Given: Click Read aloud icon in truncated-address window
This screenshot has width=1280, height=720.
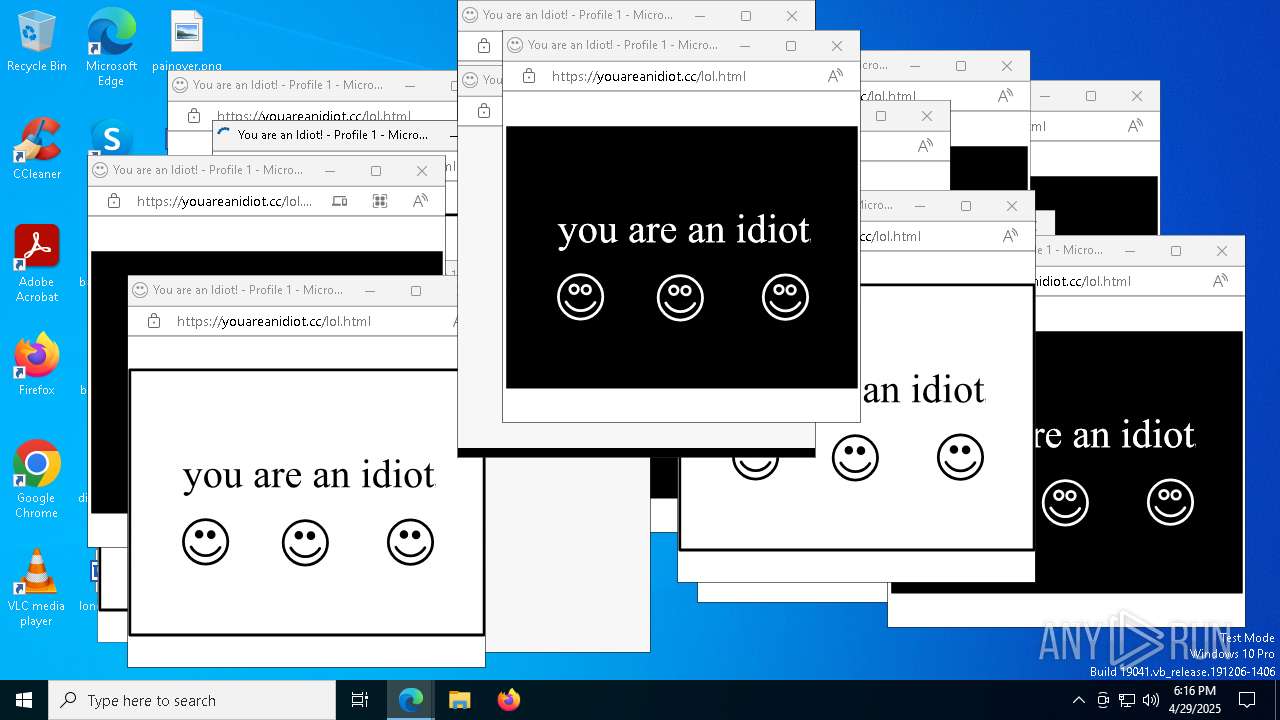Looking at the screenshot, I should 420,201.
